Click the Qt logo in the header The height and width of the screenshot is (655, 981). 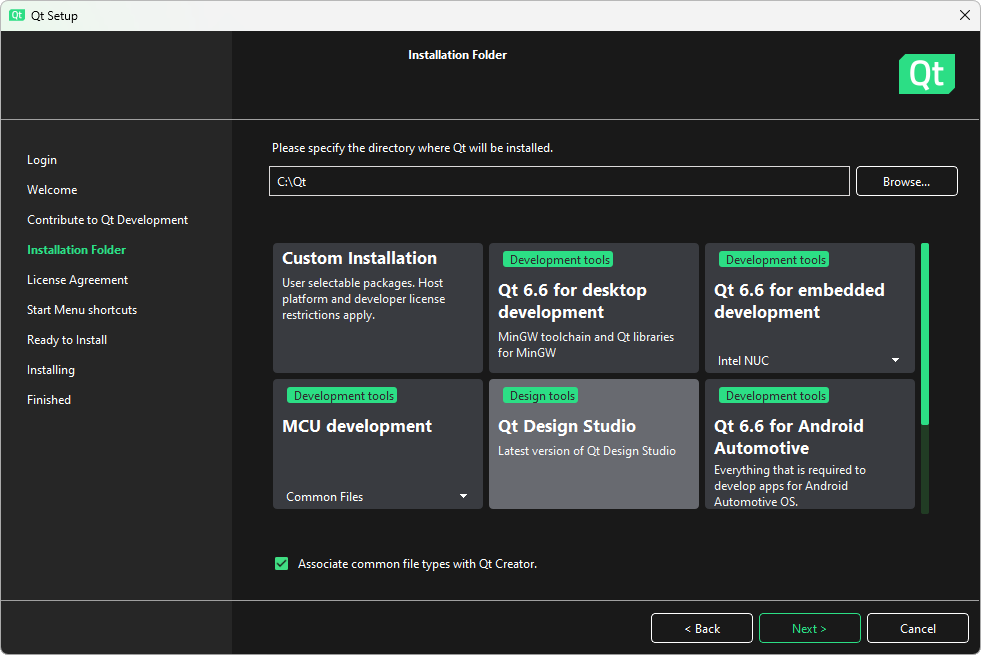[x=927, y=74]
